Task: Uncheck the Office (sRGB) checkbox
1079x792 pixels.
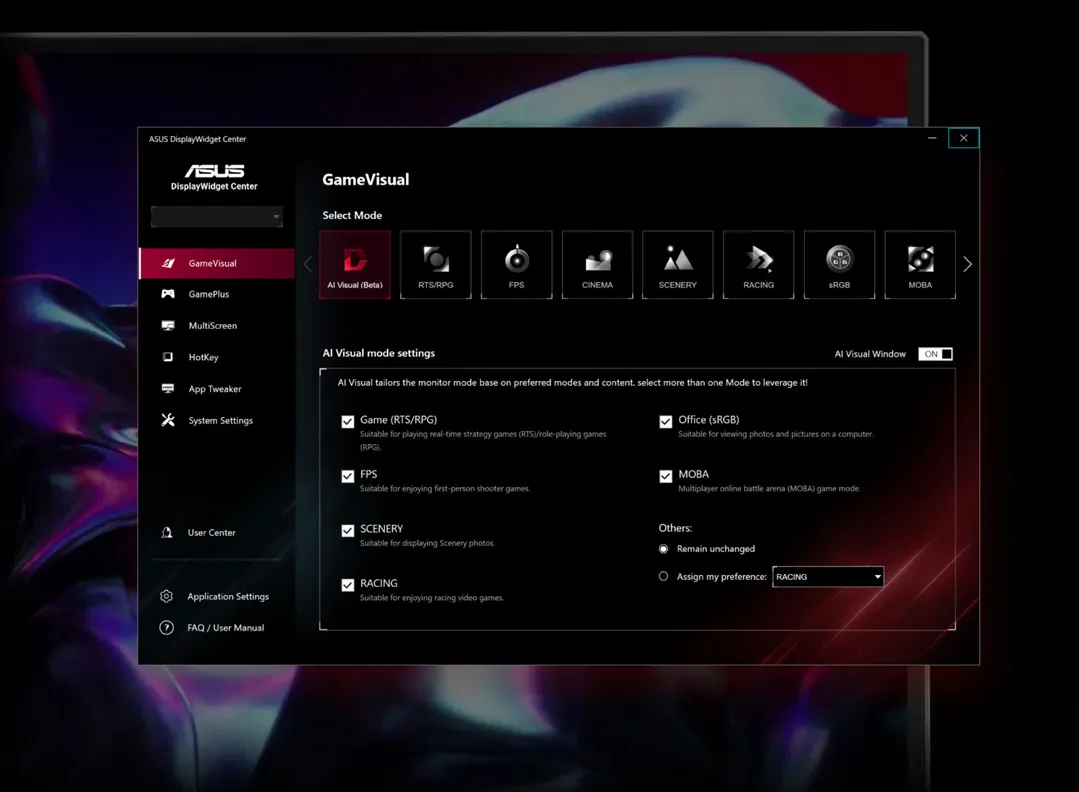Action: pyautogui.click(x=665, y=422)
